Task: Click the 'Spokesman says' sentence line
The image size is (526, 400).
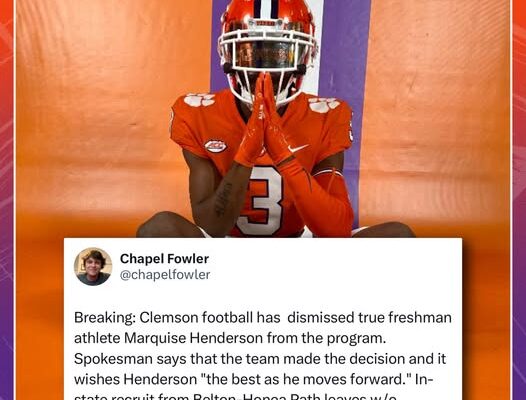Action: coord(260,359)
